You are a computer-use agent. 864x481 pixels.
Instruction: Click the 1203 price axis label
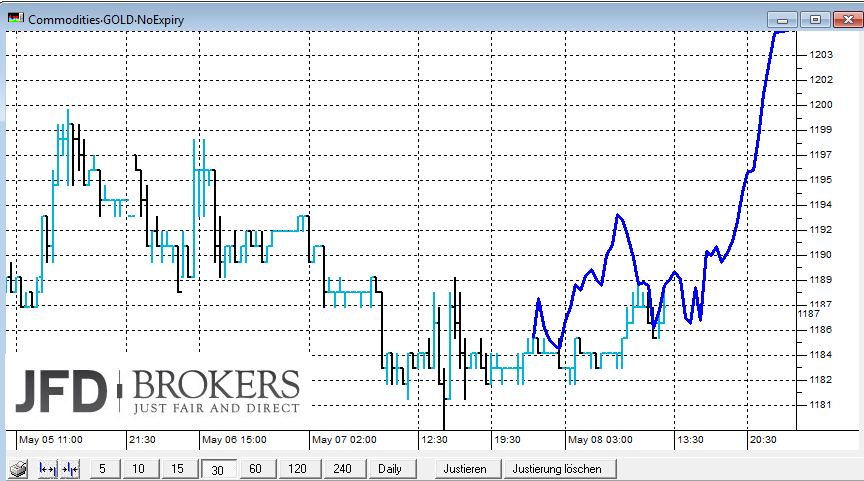click(x=821, y=55)
